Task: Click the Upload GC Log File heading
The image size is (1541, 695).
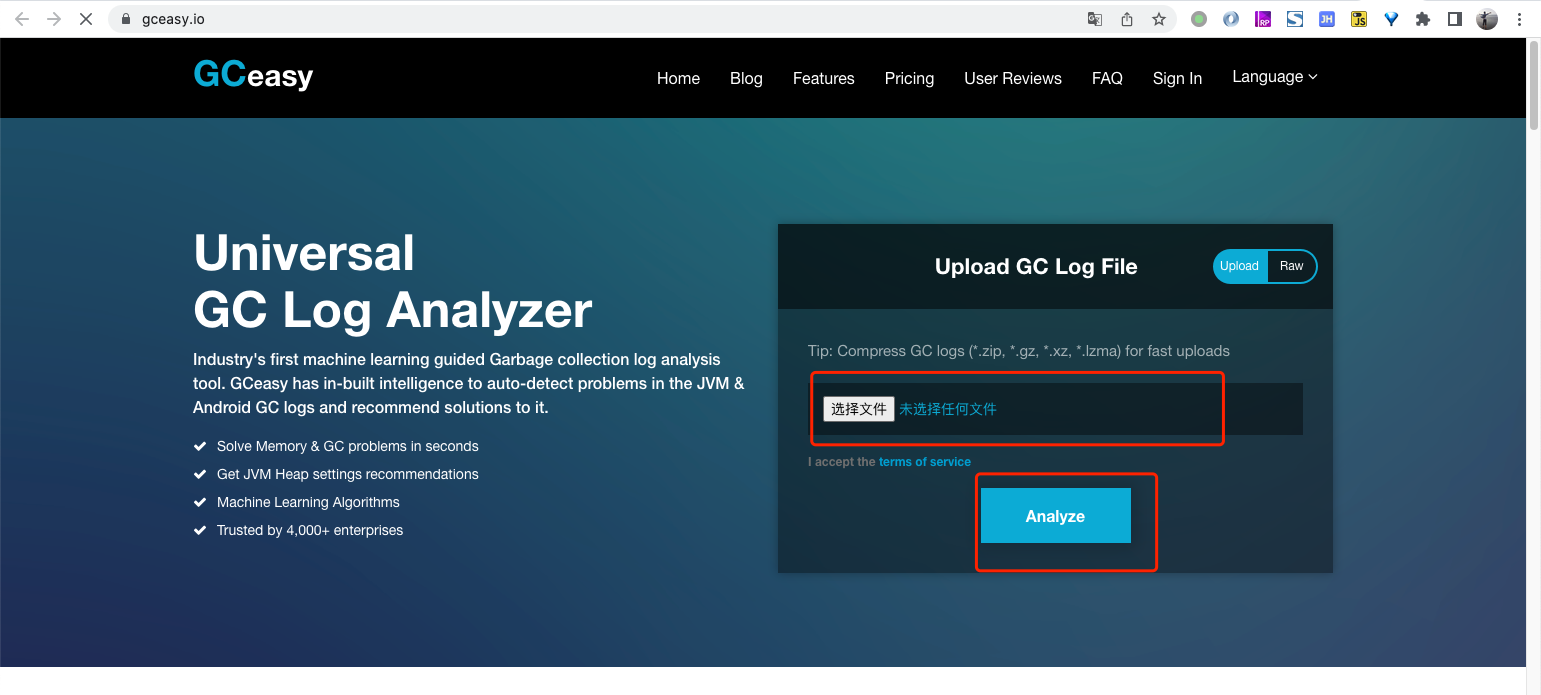Action: (1036, 267)
